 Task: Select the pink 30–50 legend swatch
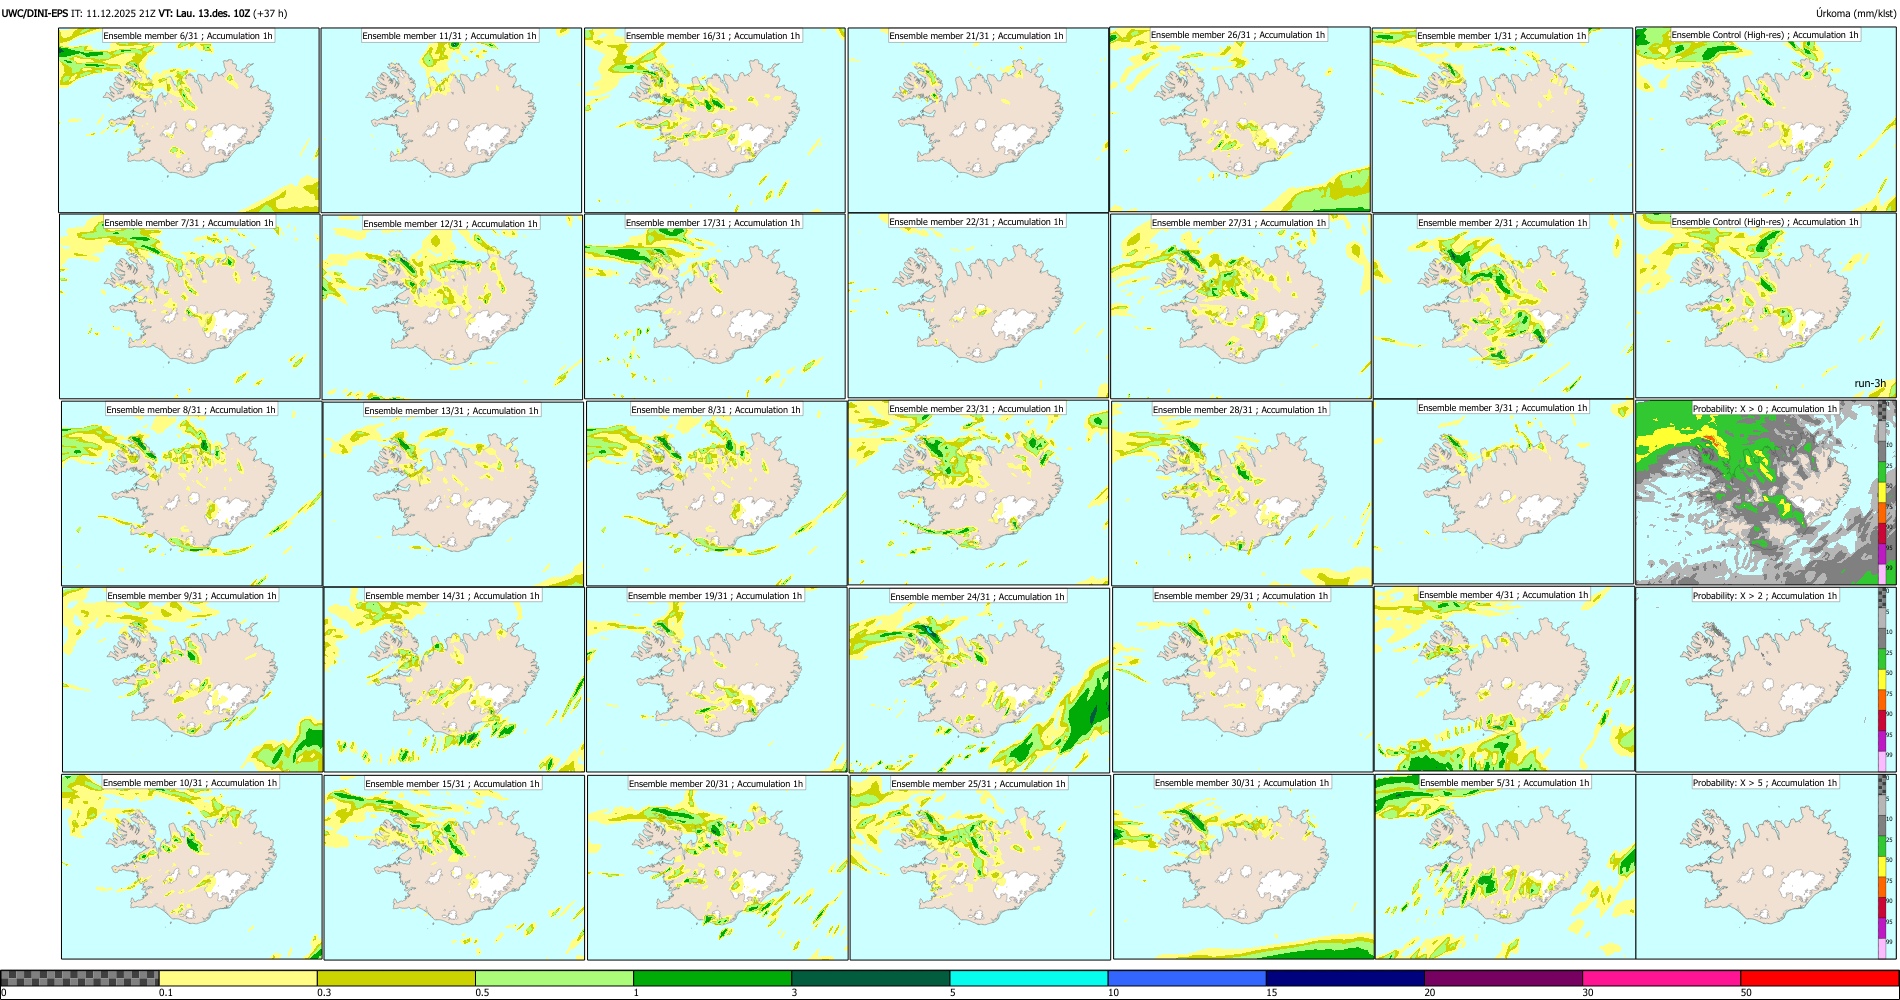[1661, 978]
